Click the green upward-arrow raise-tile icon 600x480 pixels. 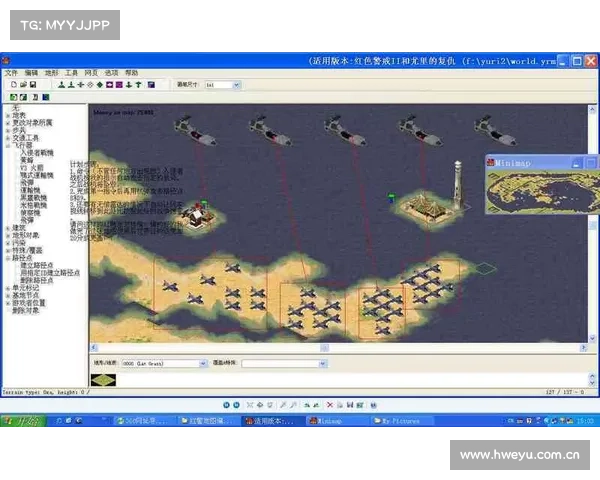click(x=139, y=85)
